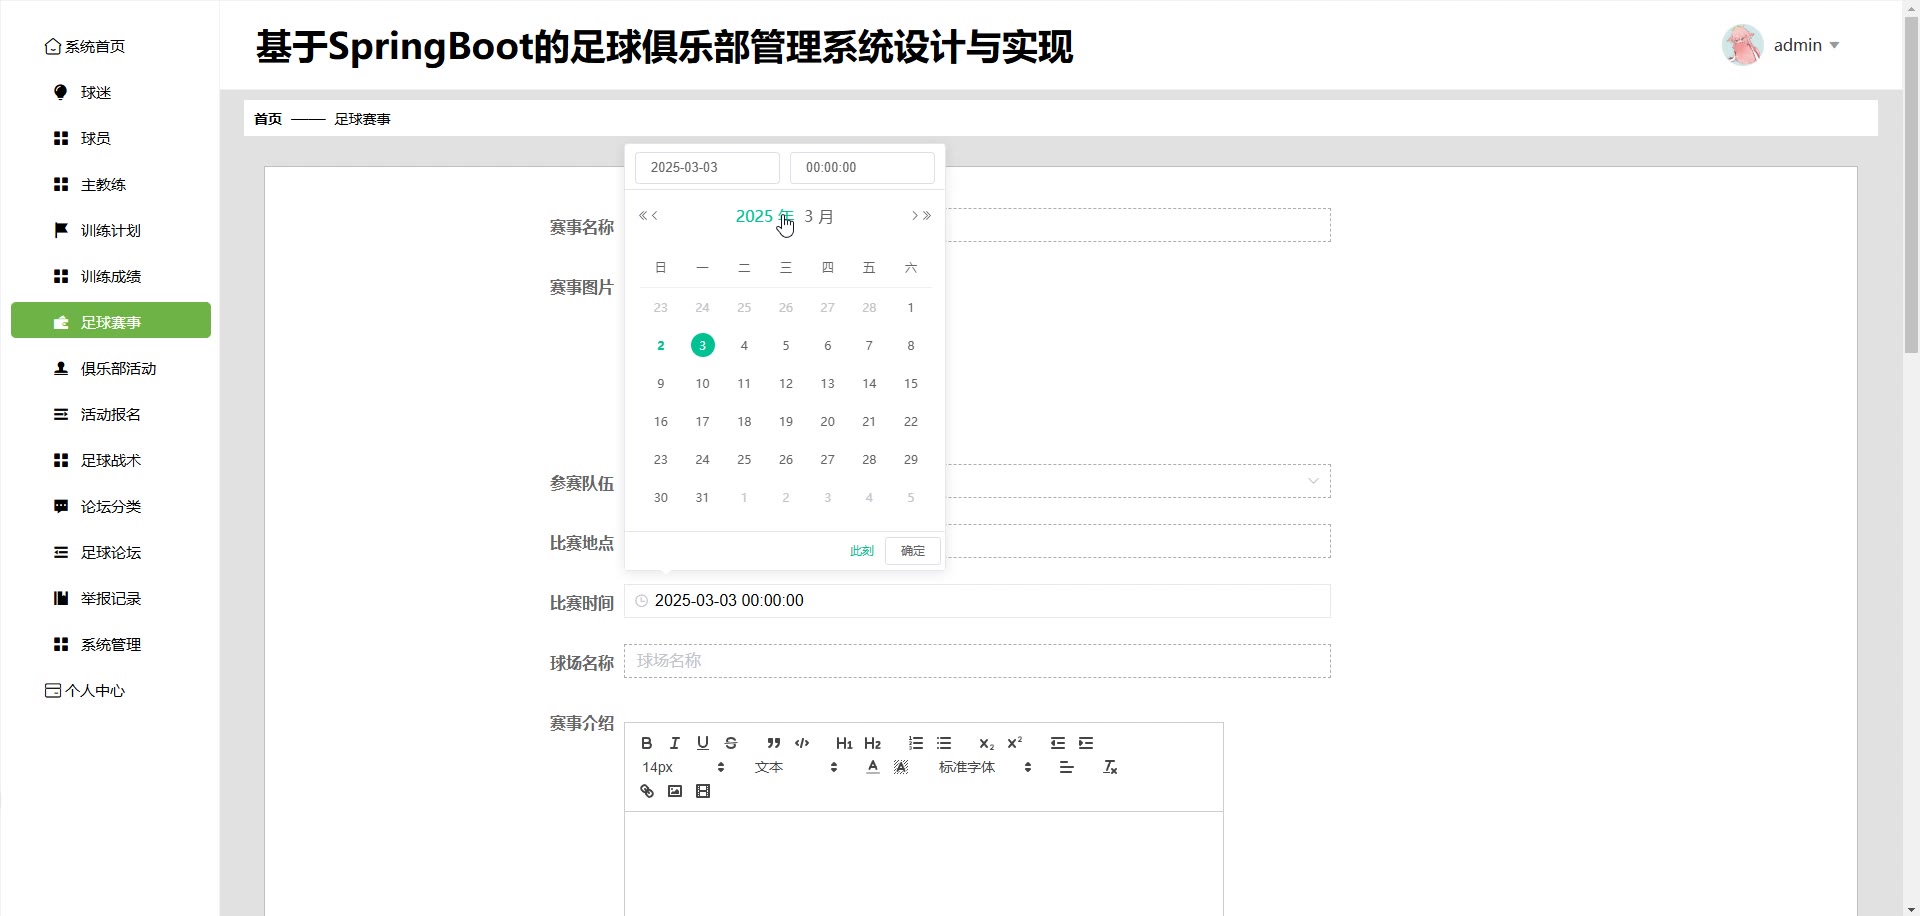The width and height of the screenshot is (1920, 916).
Task: Clear text formatting with the Tx icon
Action: [1109, 767]
